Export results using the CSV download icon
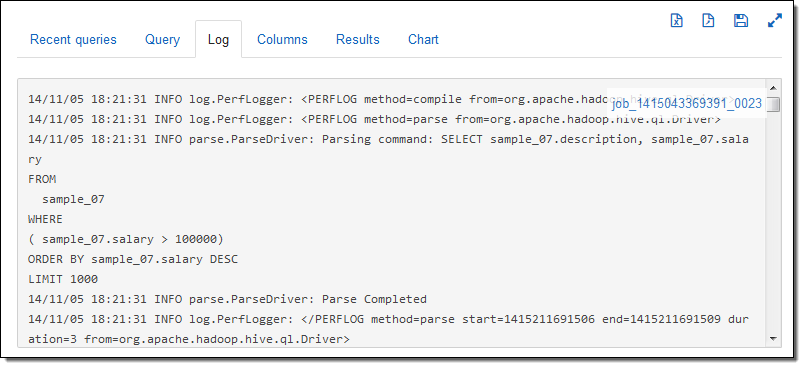 click(x=709, y=21)
